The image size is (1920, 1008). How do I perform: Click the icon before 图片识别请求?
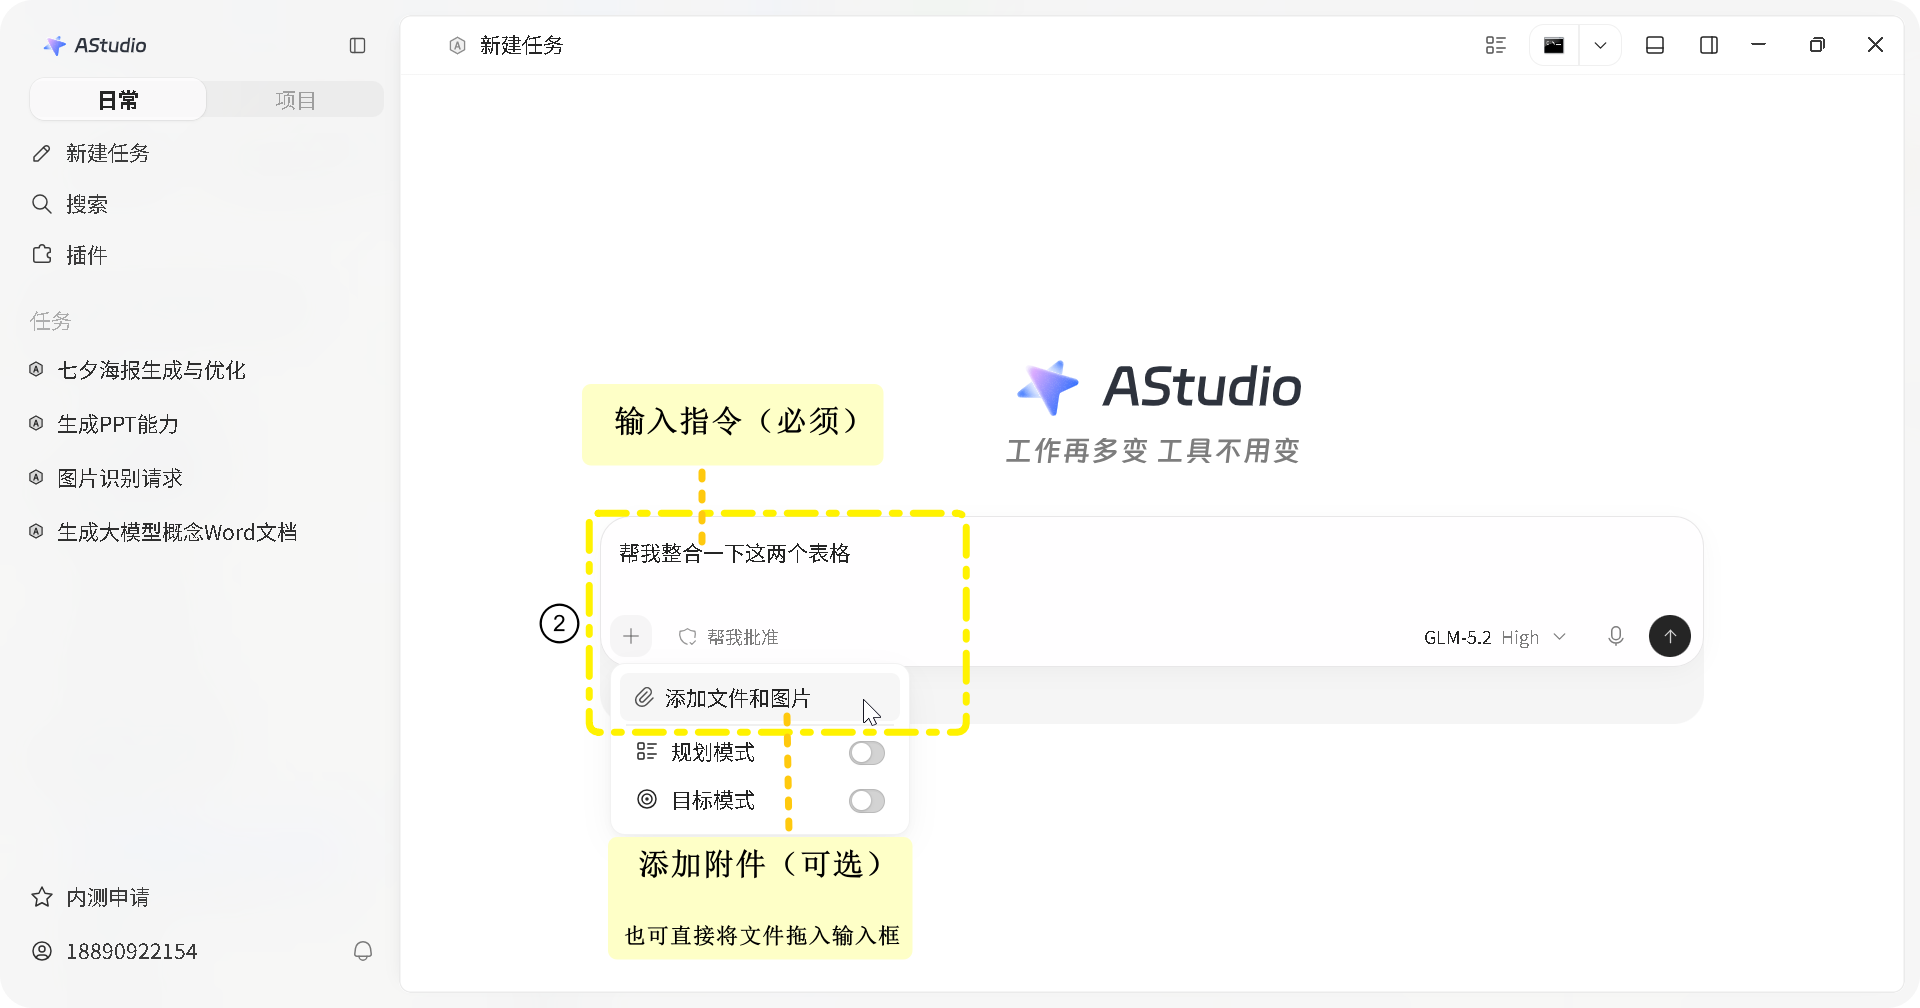36,478
